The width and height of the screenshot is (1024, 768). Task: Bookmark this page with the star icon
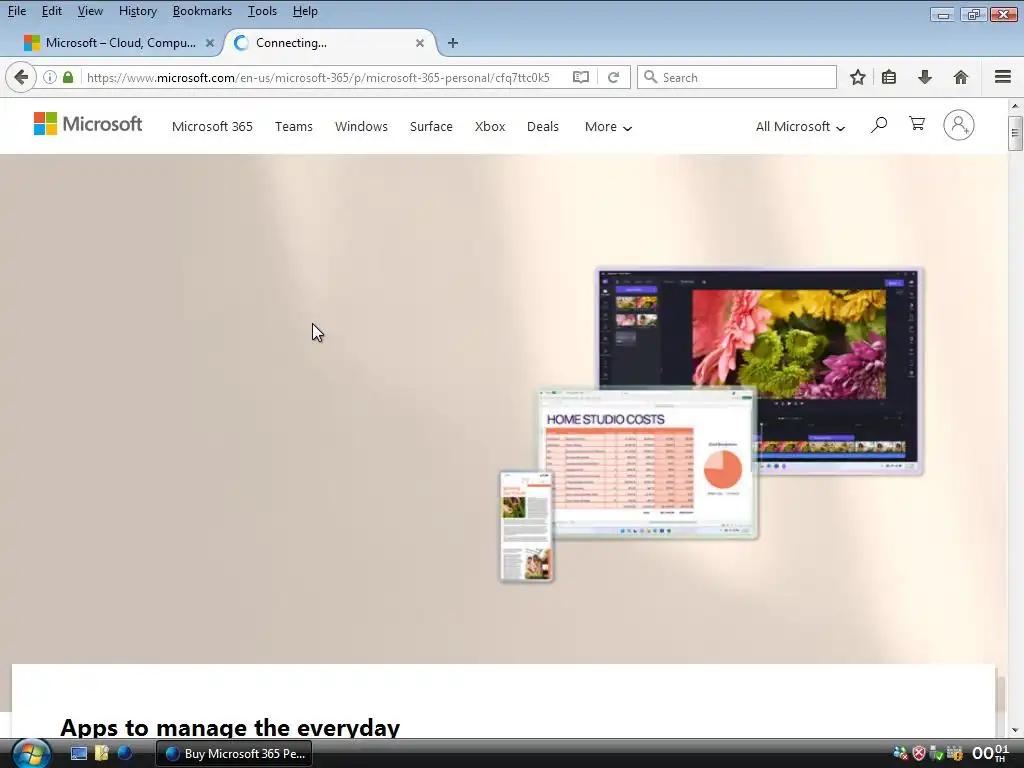click(x=857, y=77)
